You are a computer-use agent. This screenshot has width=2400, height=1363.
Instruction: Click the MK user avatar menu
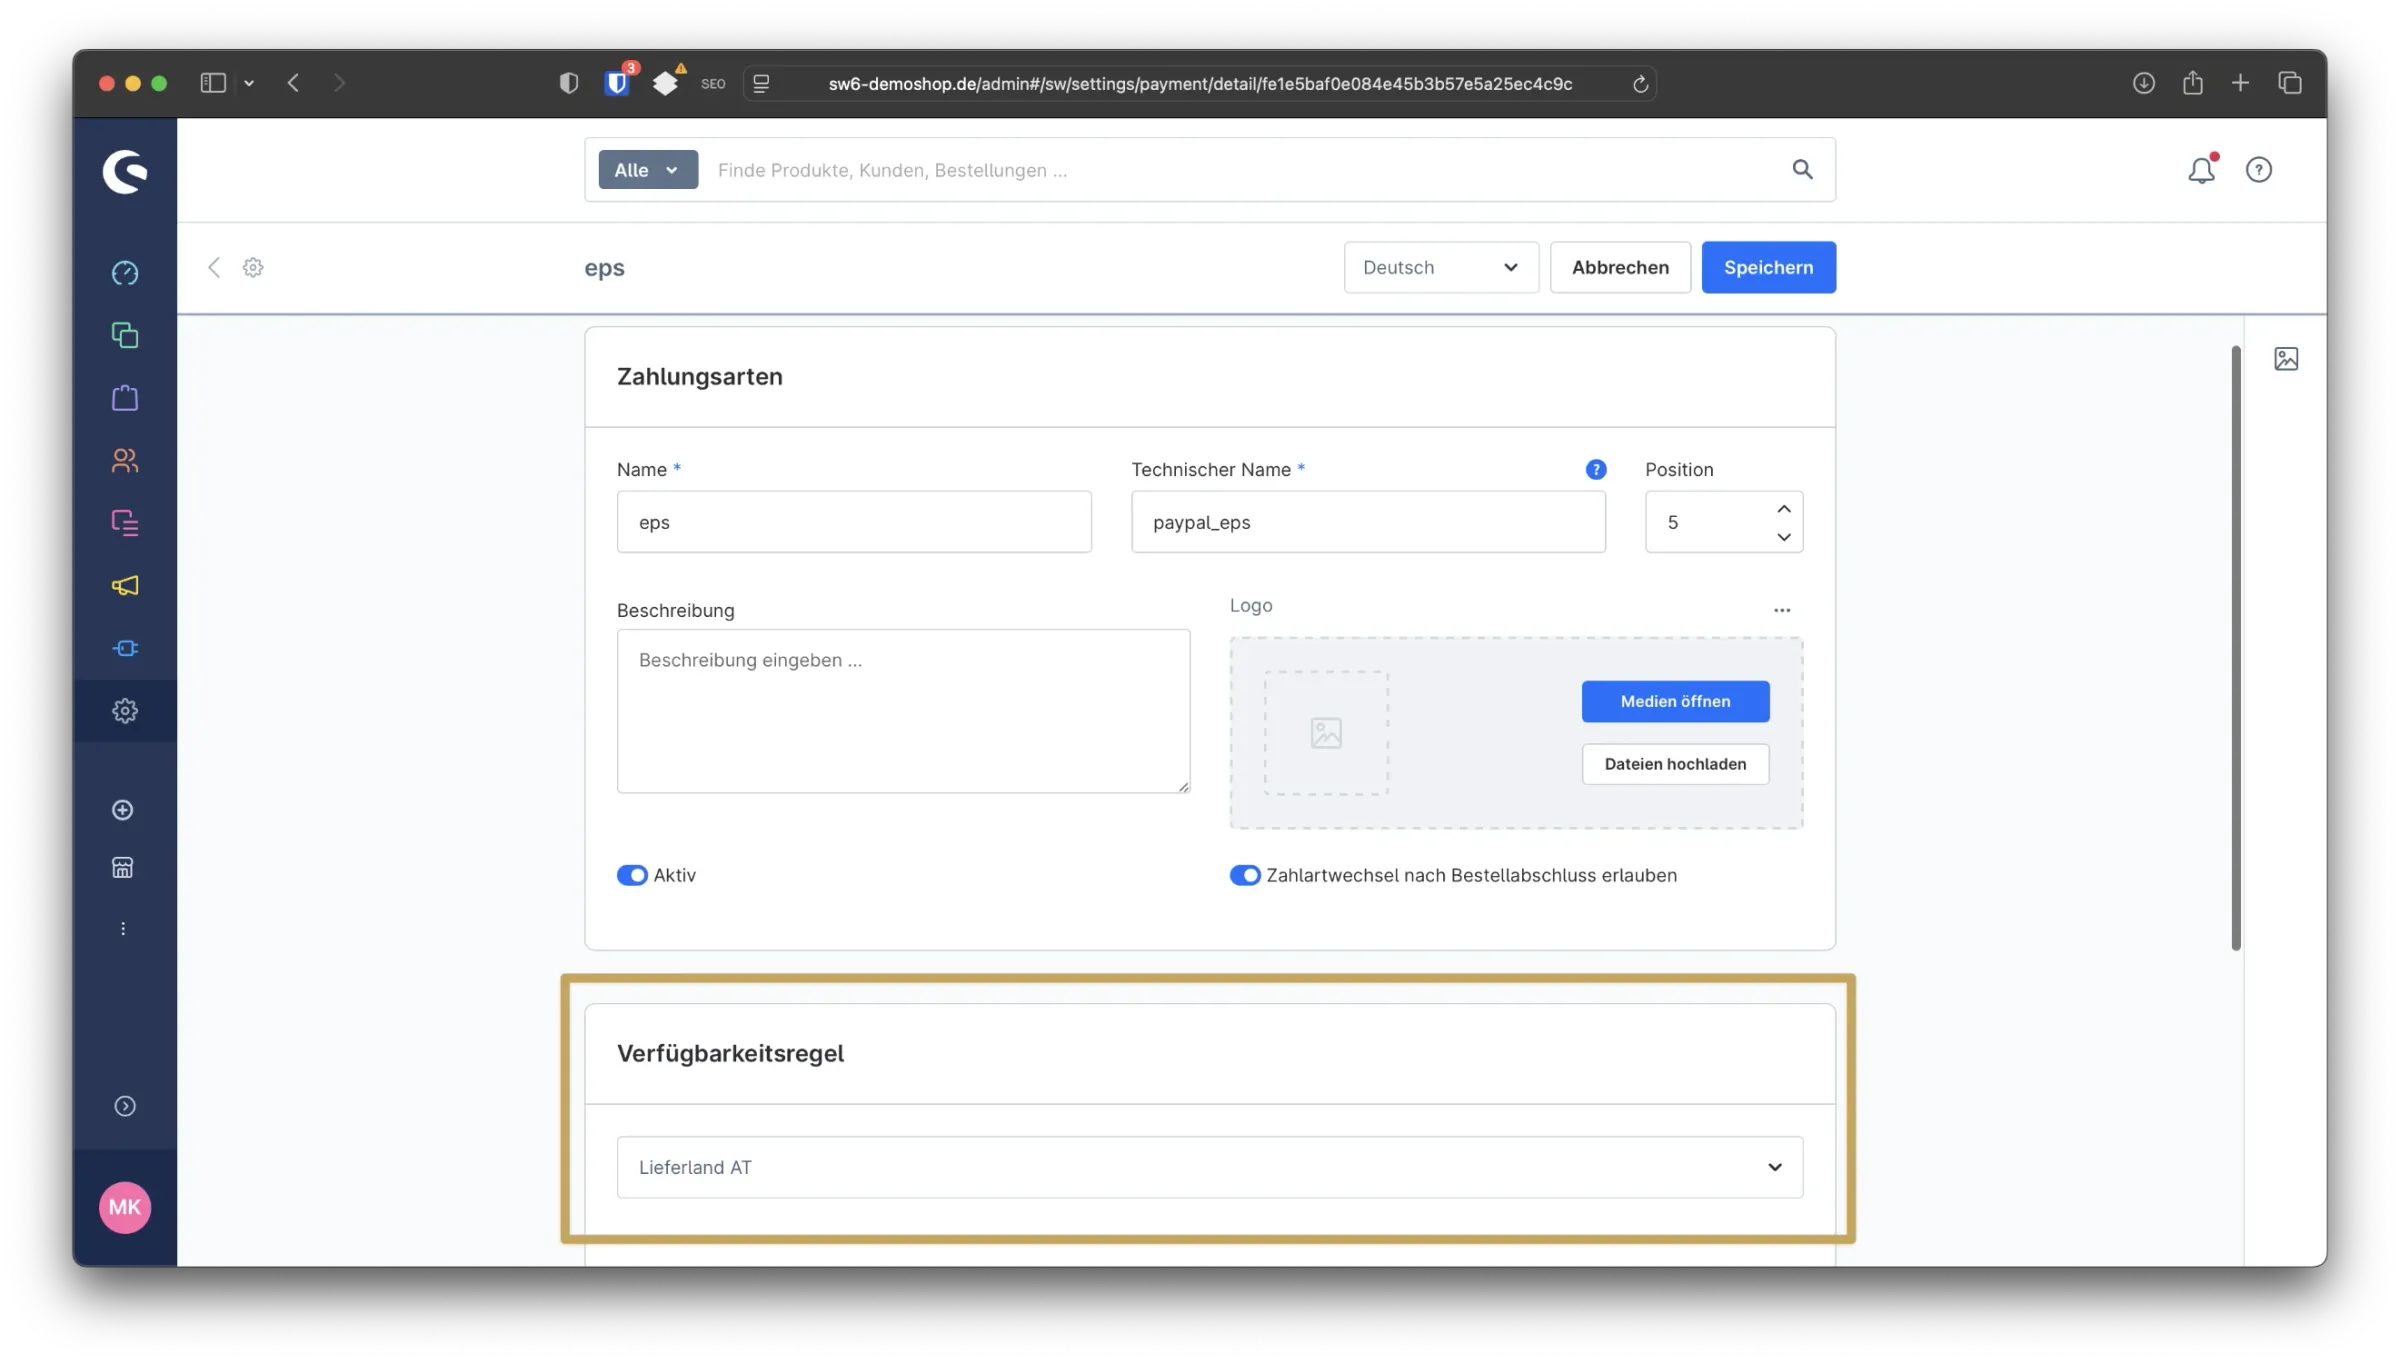click(125, 1207)
